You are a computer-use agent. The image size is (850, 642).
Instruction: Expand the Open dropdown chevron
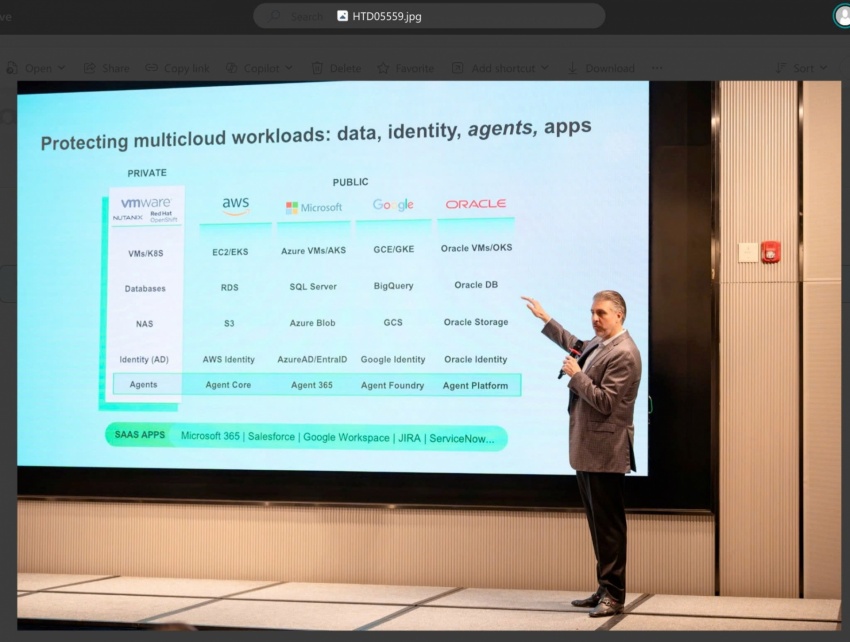[61, 67]
